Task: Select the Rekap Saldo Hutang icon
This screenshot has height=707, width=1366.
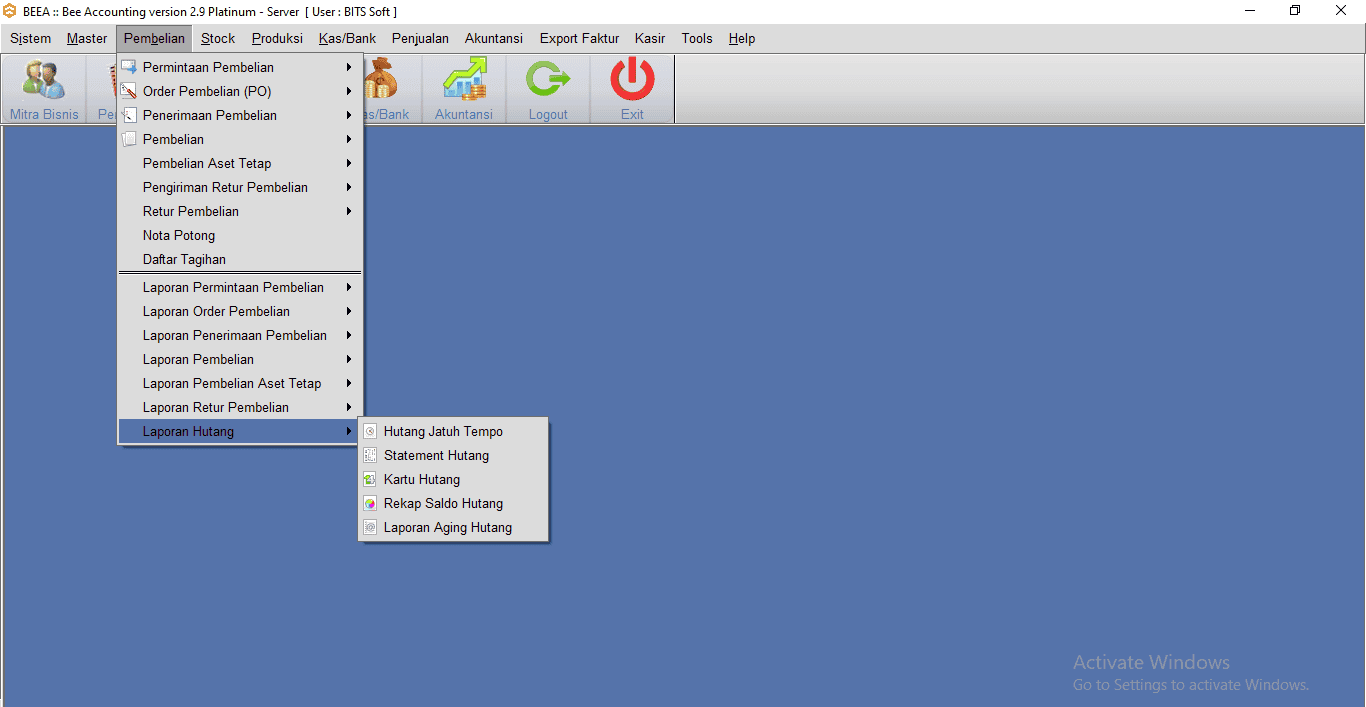Action: 370,504
